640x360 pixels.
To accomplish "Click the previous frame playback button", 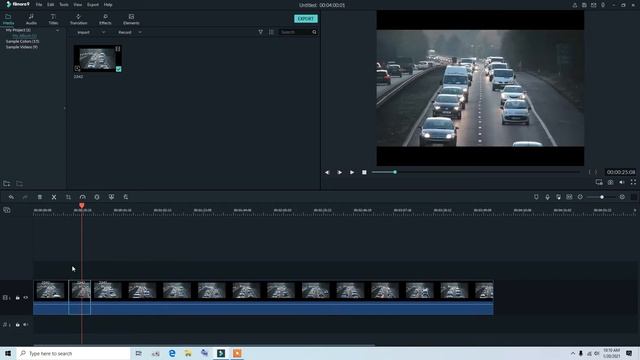I will (327, 172).
